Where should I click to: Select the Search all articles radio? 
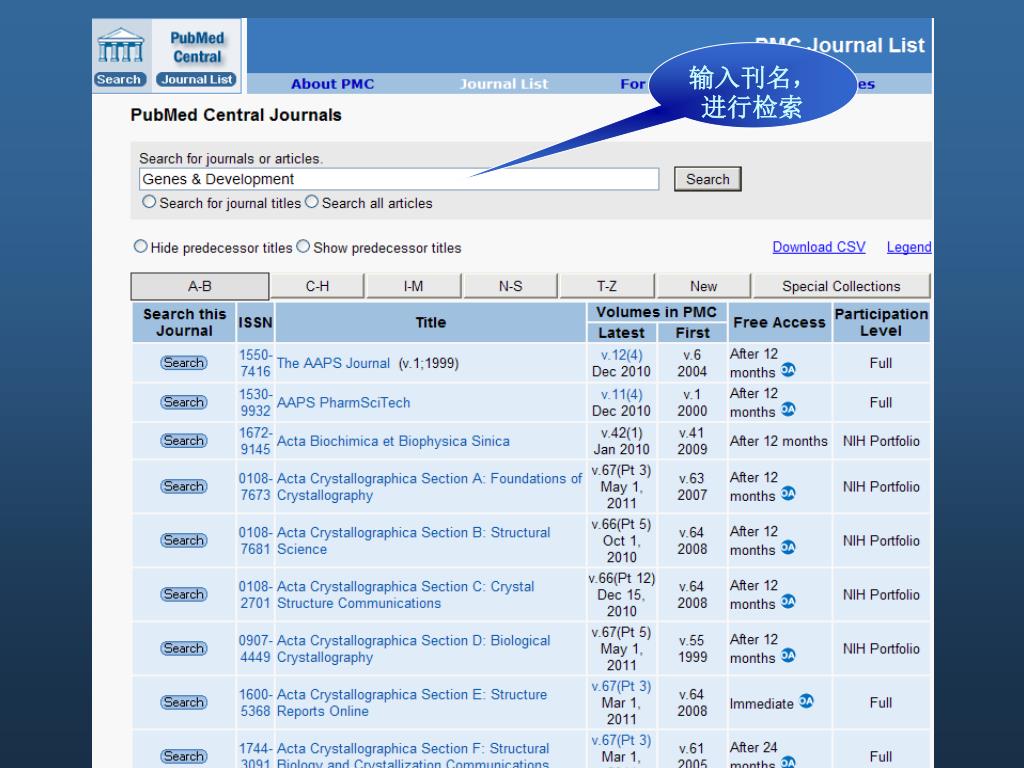[x=312, y=202]
